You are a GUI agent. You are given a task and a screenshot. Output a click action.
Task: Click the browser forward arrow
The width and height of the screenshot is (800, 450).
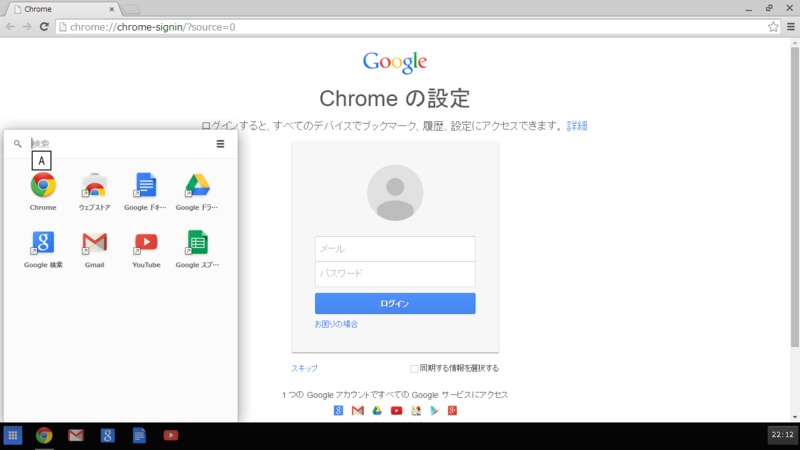click(x=27, y=27)
